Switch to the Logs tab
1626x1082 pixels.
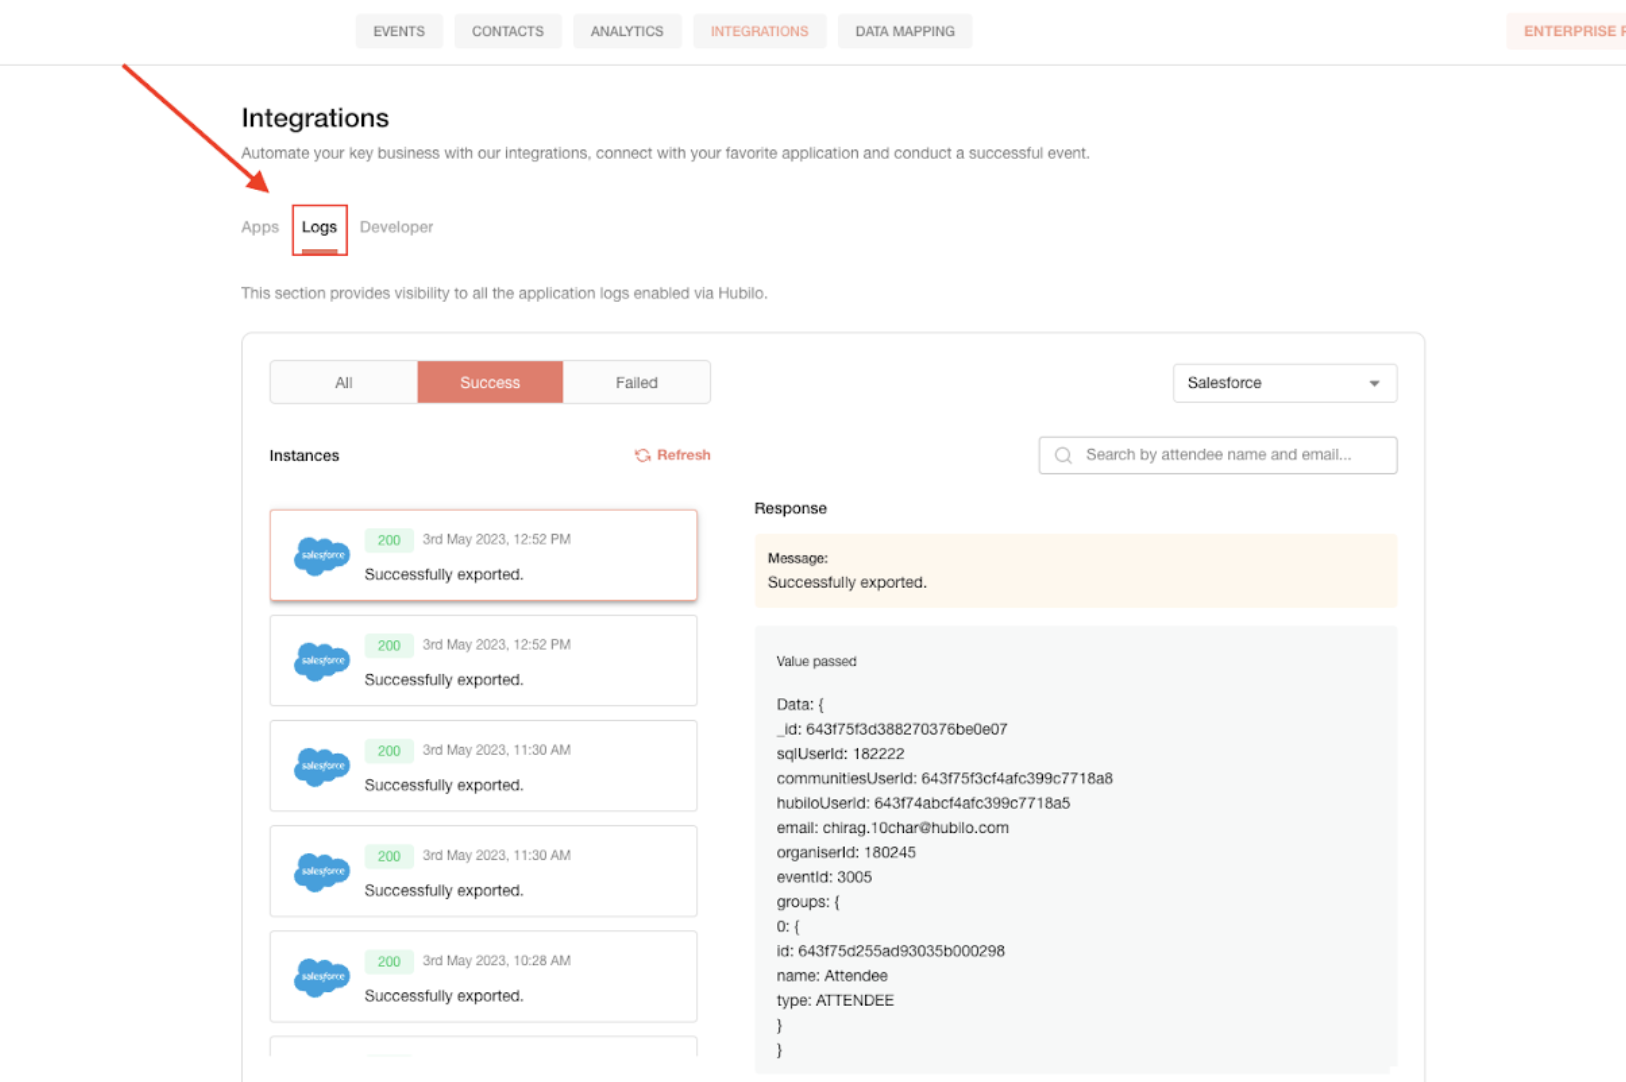coord(319,227)
